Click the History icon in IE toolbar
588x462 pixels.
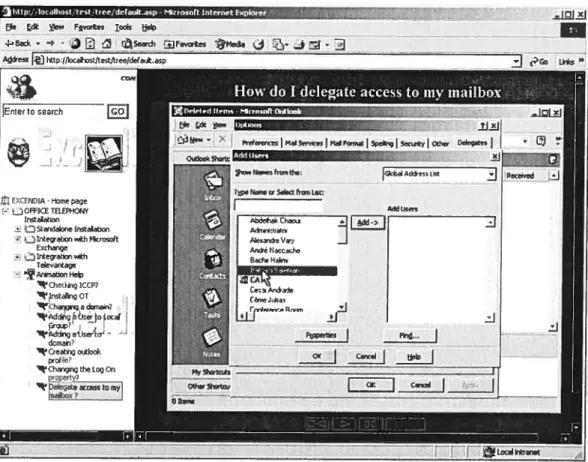258,45
